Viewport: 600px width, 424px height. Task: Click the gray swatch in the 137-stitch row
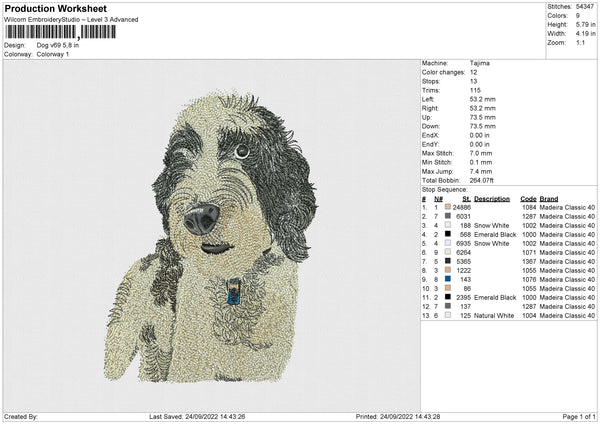[x=447, y=306]
